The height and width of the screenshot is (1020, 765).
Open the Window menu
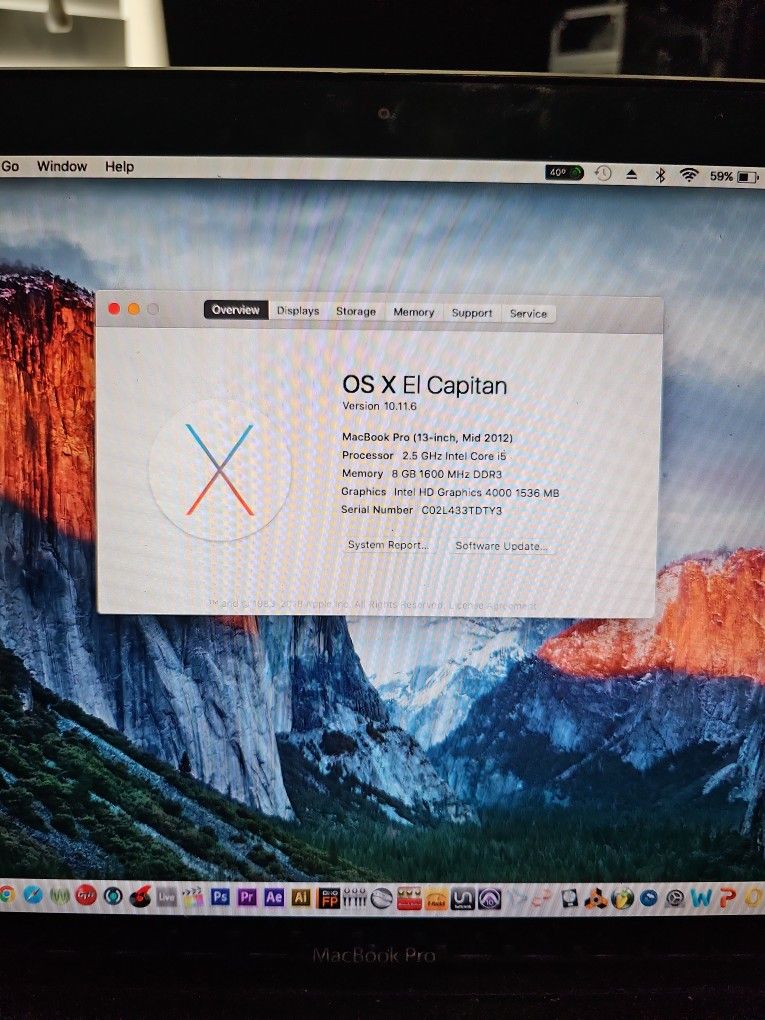click(62, 166)
